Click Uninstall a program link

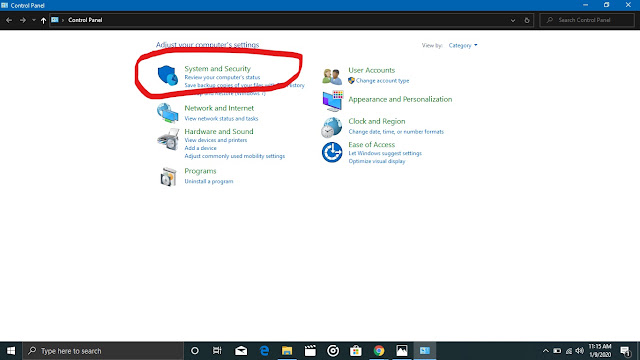click(209, 181)
